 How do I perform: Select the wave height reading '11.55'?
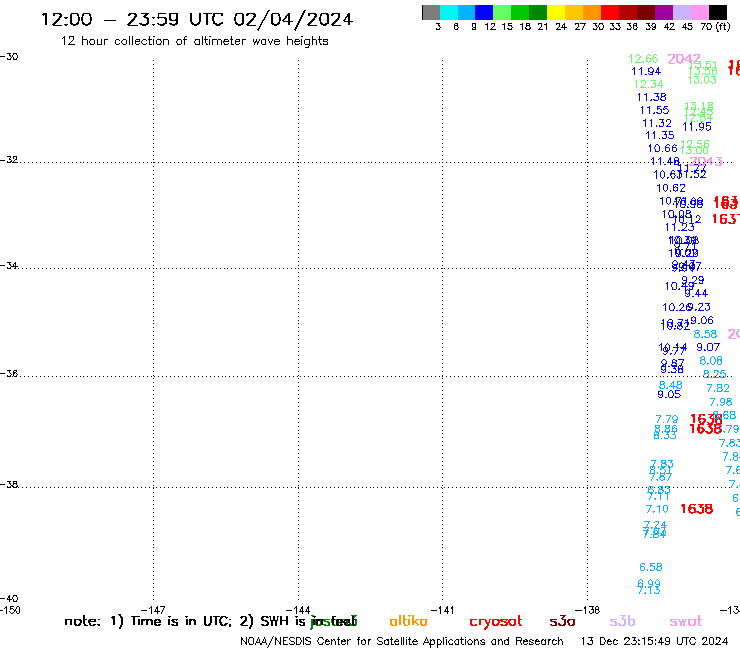655,110
